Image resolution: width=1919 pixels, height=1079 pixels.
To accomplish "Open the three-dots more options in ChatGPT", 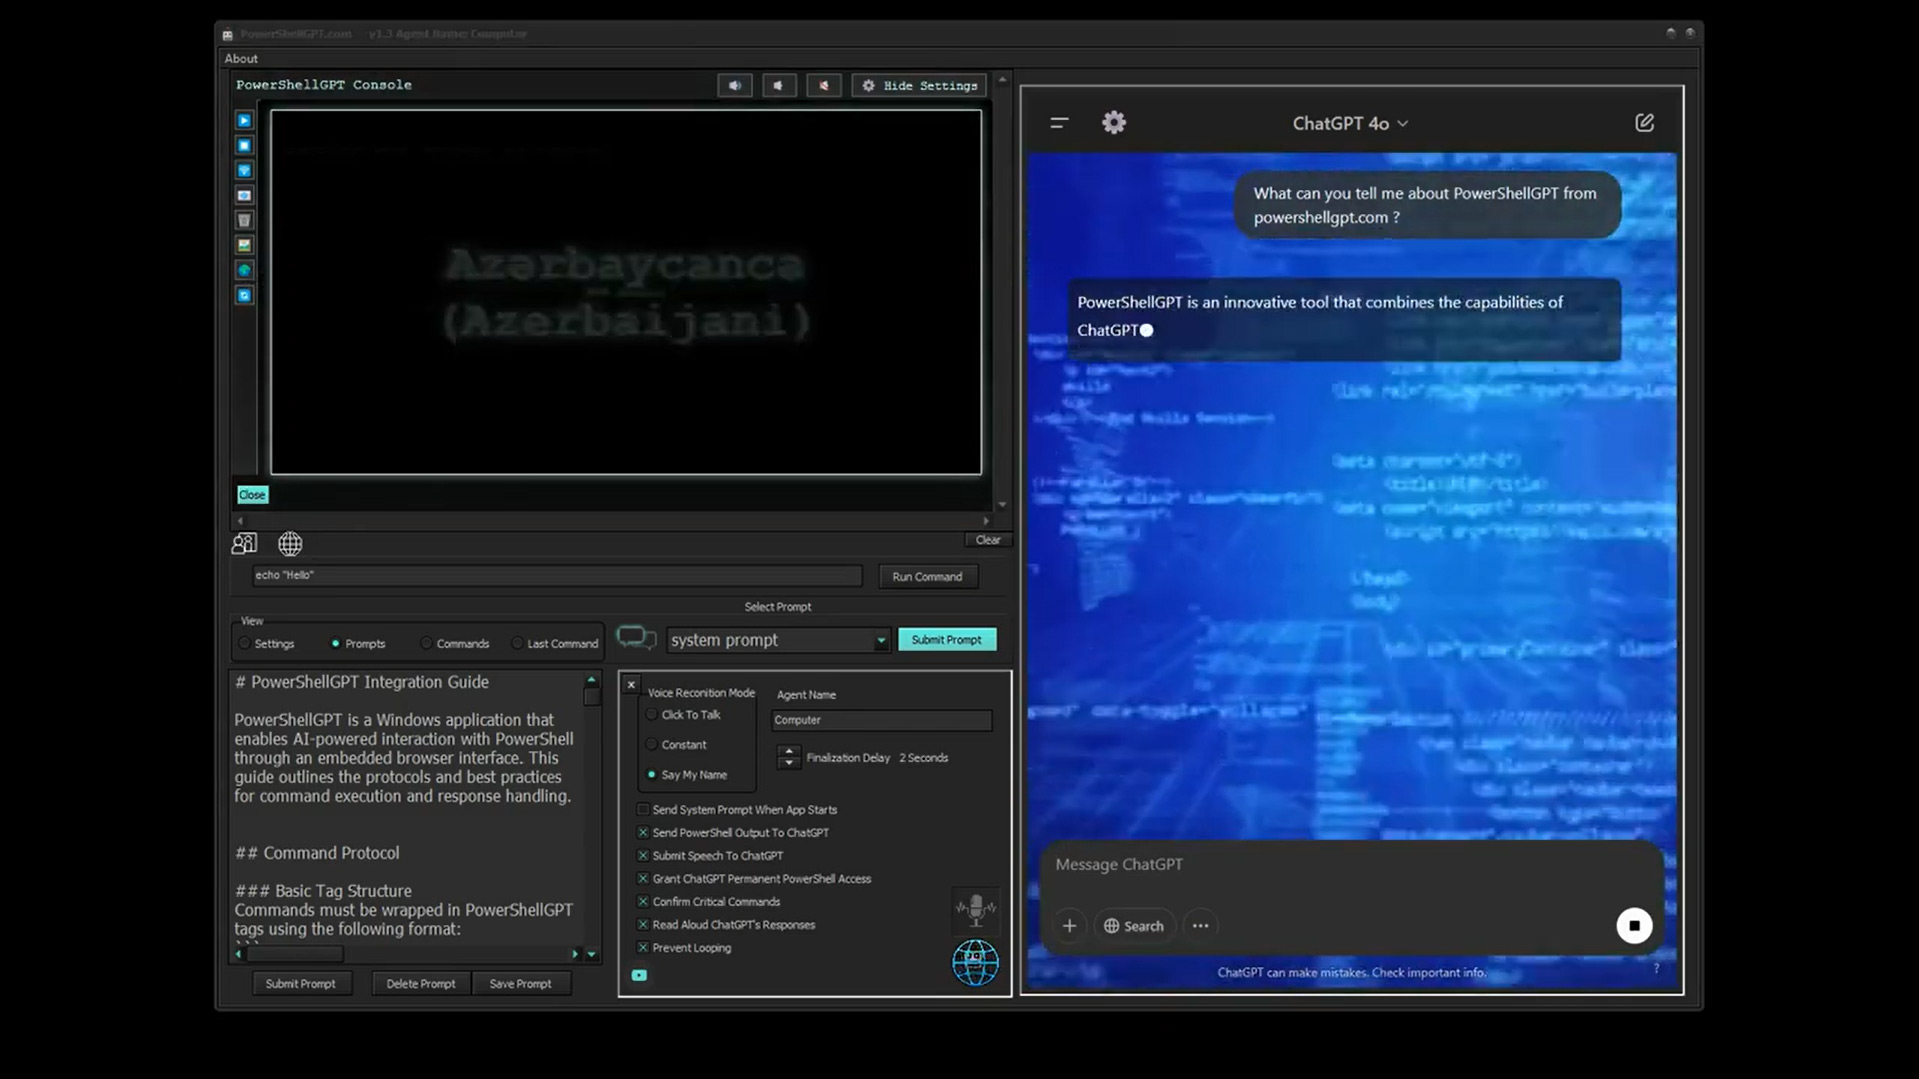I will [1200, 926].
